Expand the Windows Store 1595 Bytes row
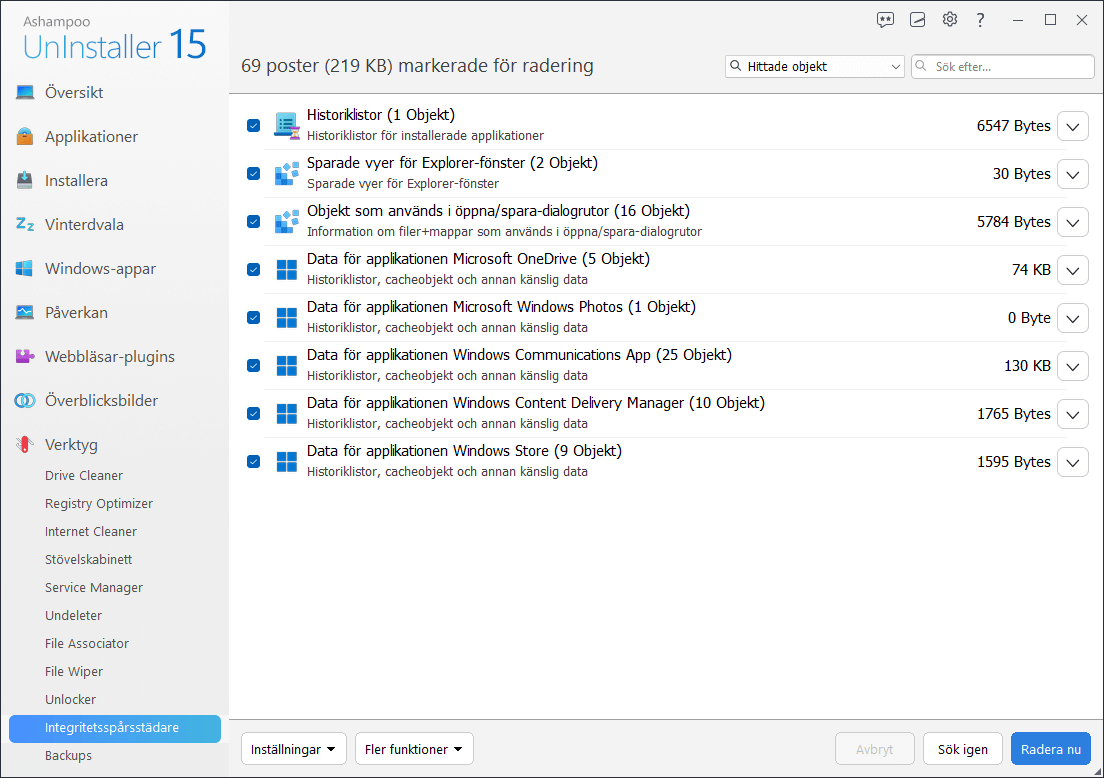This screenshot has height=778, width=1104. 1073,462
